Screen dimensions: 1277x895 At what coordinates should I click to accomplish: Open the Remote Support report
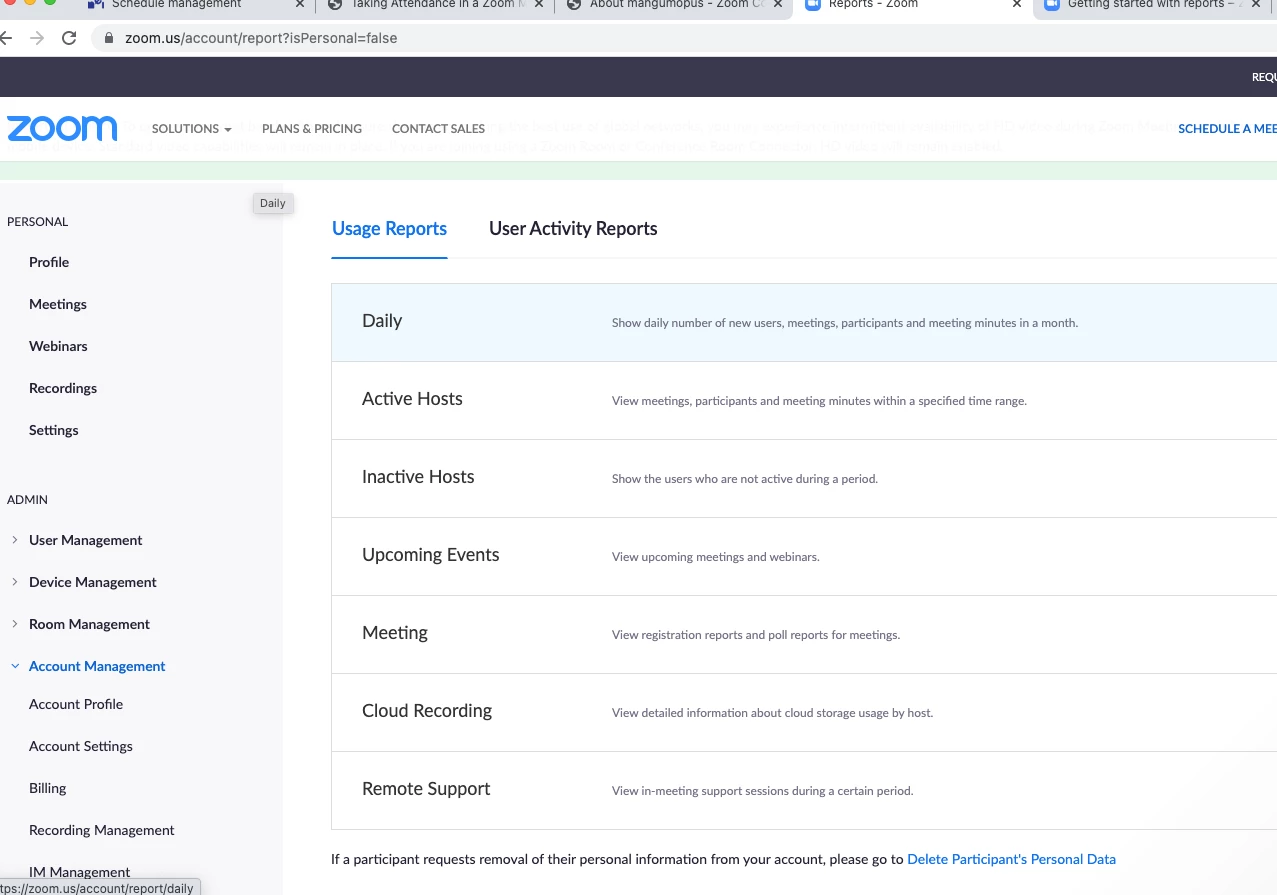(x=804, y=790)
